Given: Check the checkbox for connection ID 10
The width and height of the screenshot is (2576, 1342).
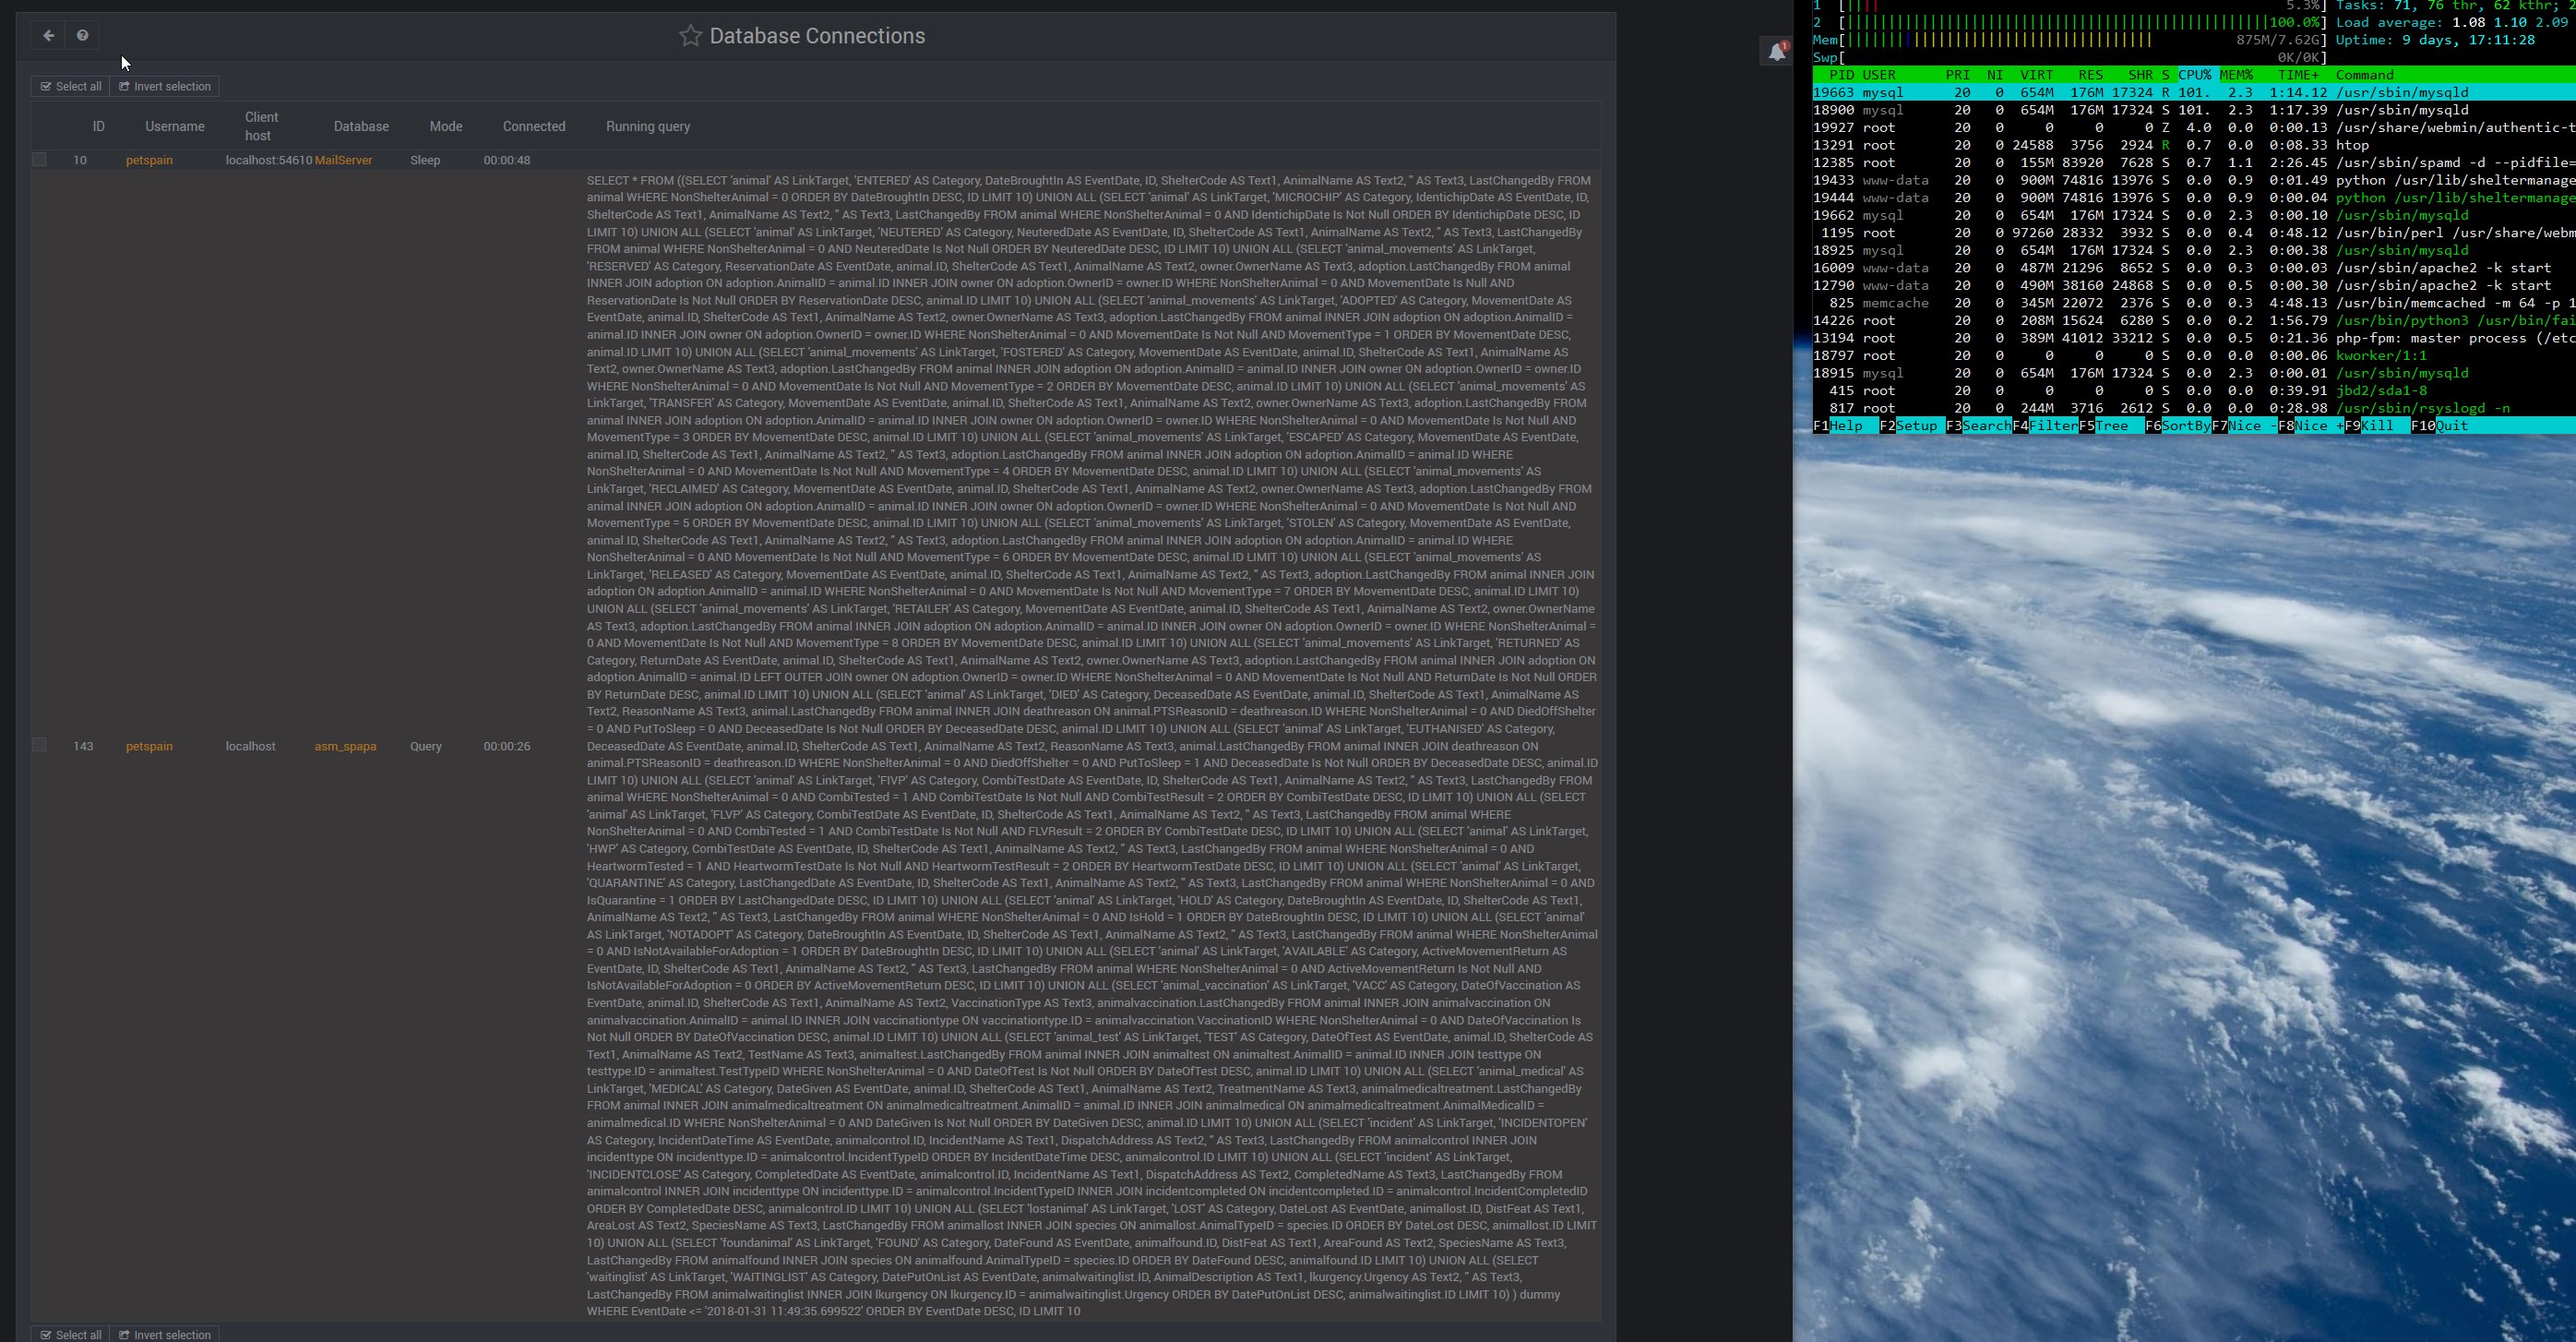Looking at the screenshot, I should pyautogui.click(x=39, y=159).
